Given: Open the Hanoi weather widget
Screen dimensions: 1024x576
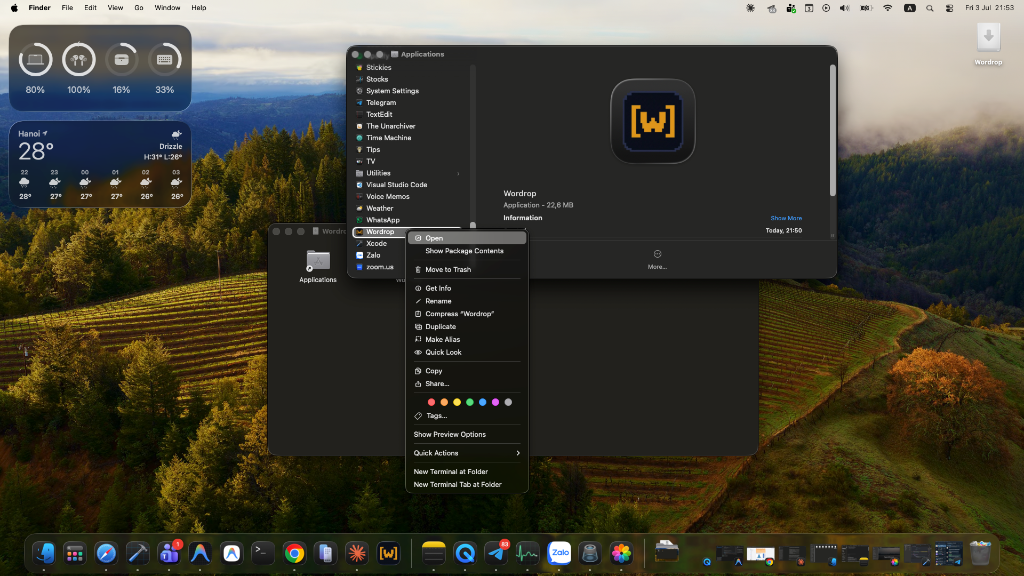Looking at the screenshot, I should click(100, 165).
